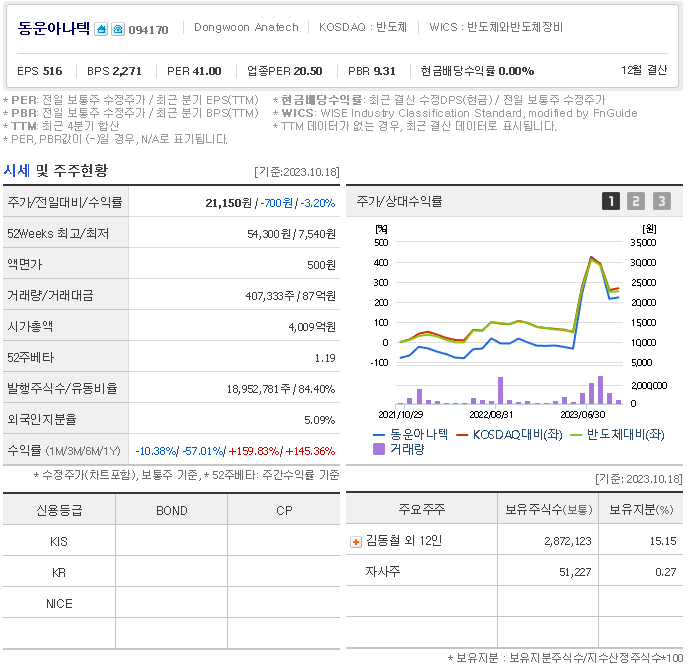
Task: Open the company homepage icon next to 동운아나텍
Action: click(x=101, y=29)
